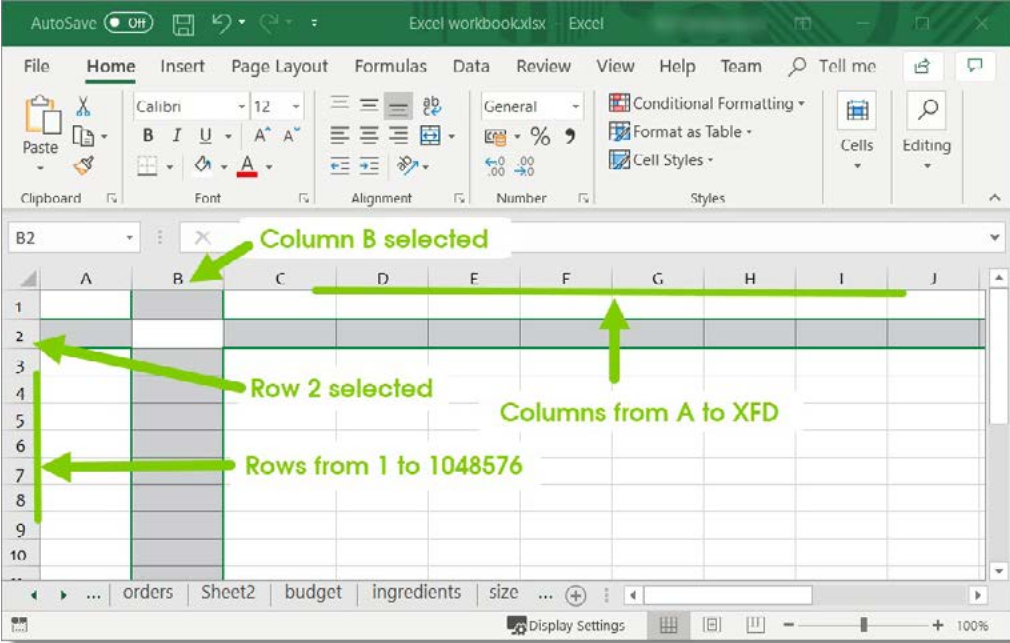
Task: Select Middle Align button
Action: [x=369, y=106]
